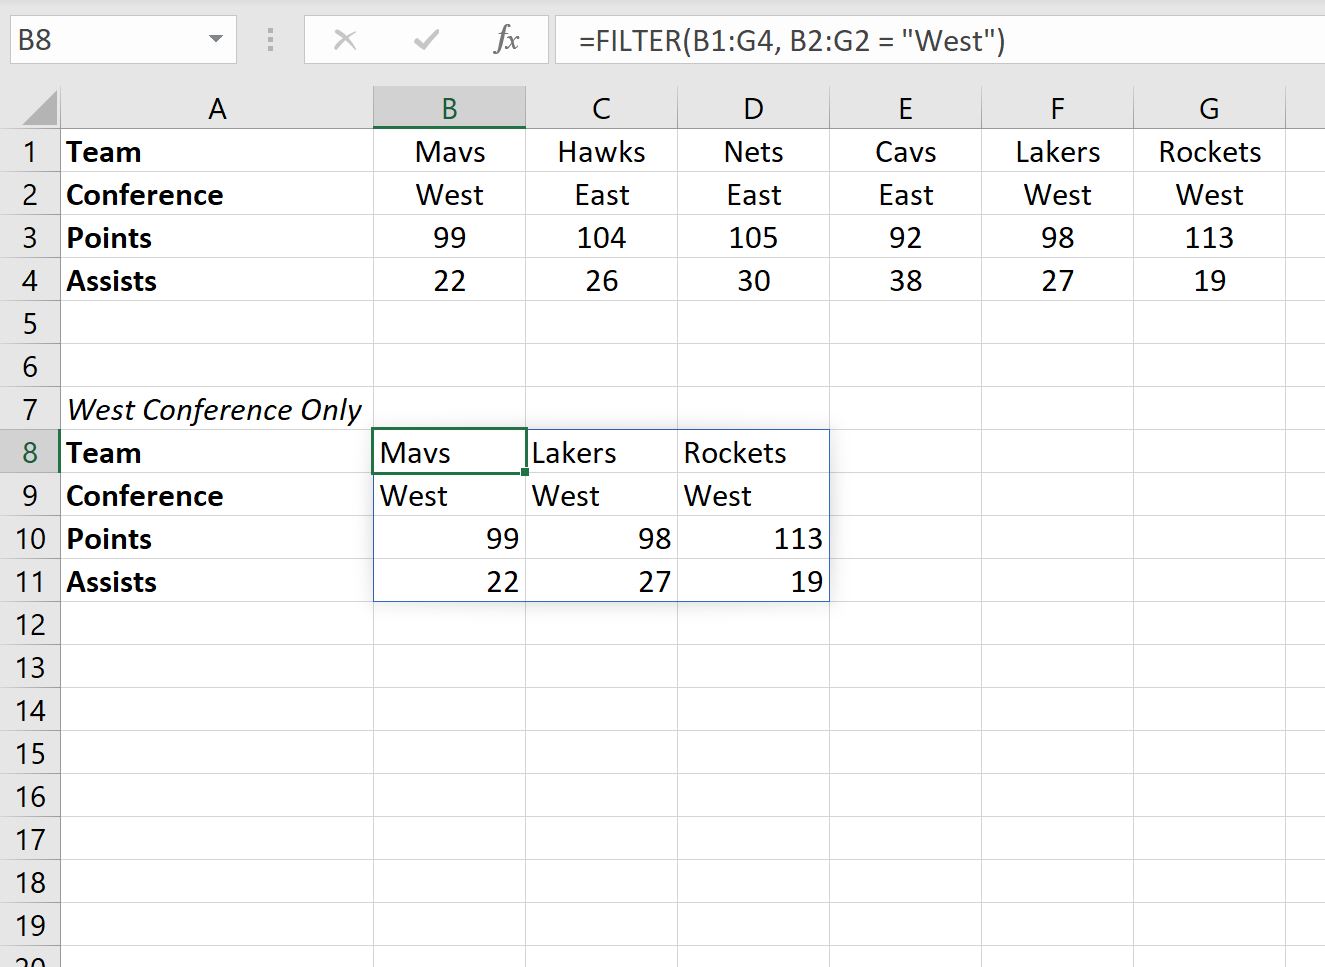Click the Conference label in row 2

coord(217,194)
